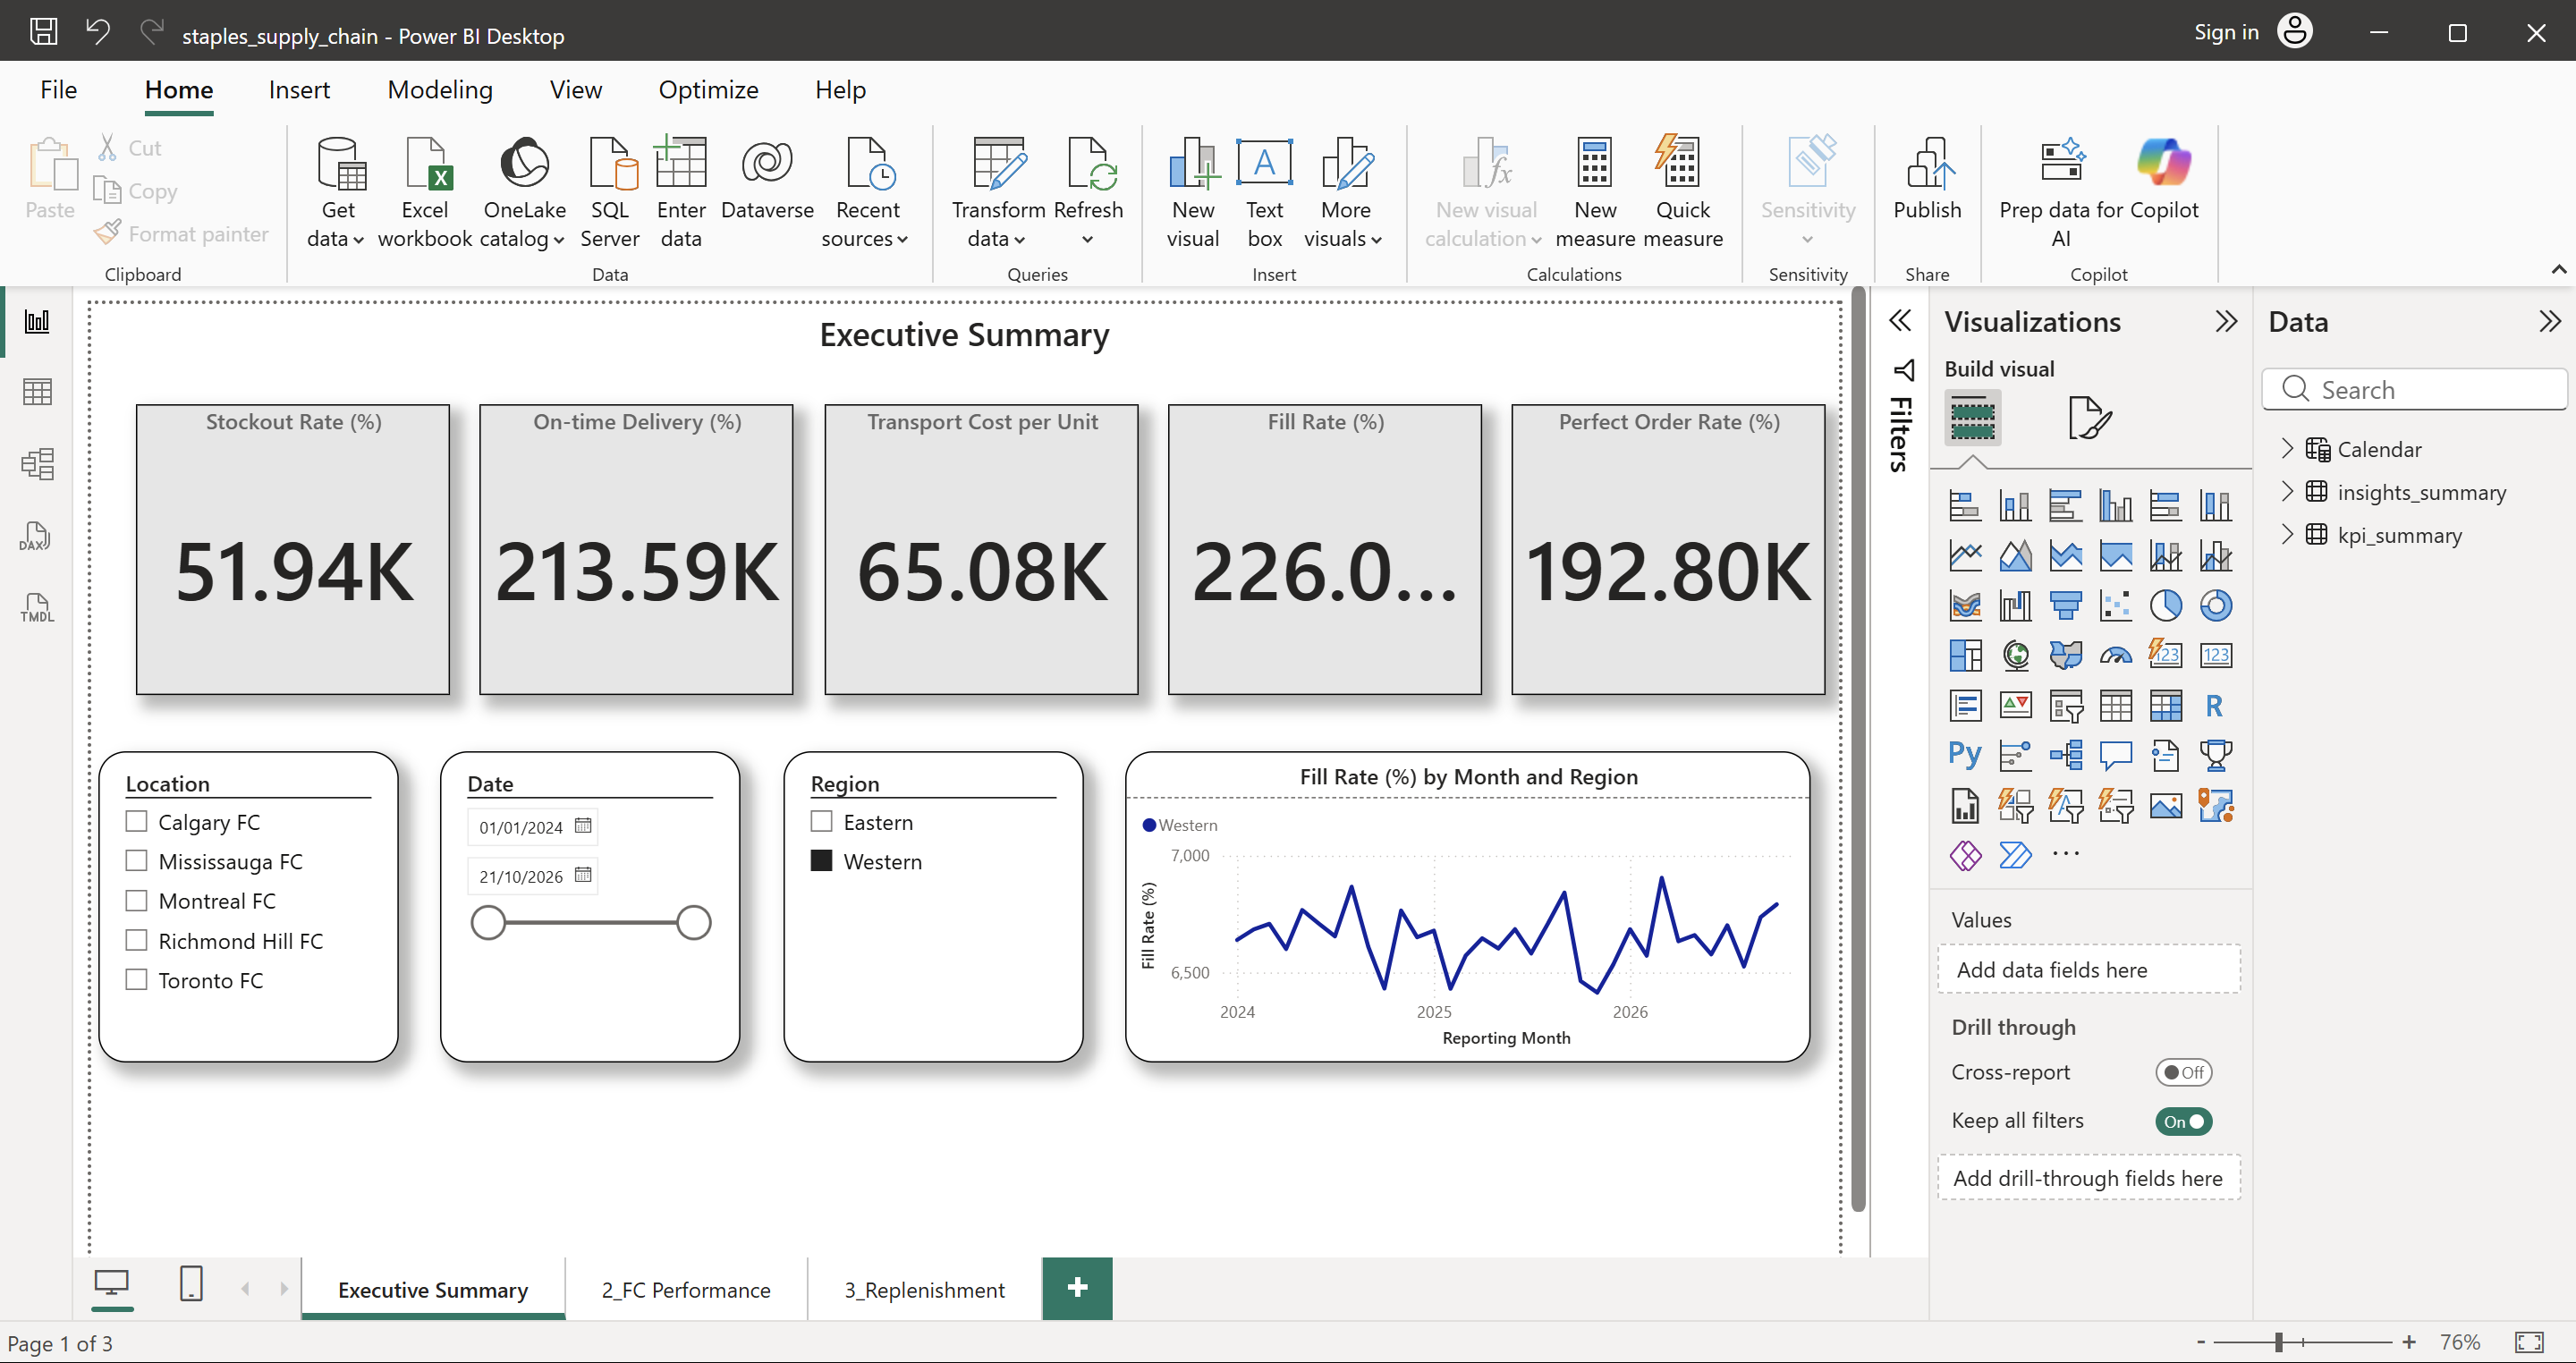Select the Slicer visual icon
This screenshot has height=1363, width=2576.
2065,705
